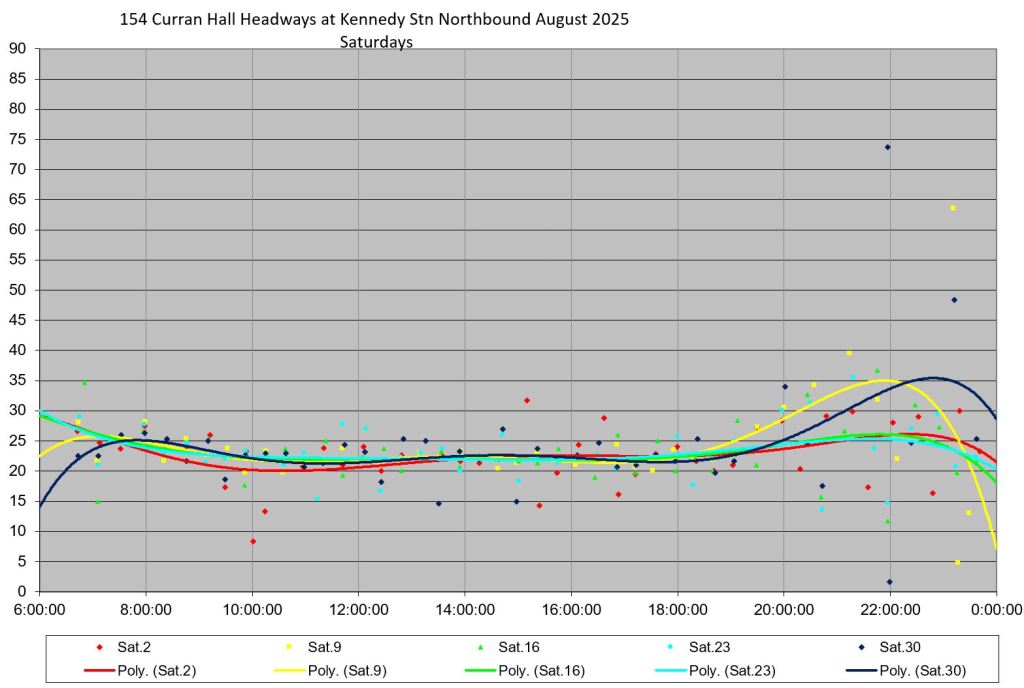Click the 12:00:00 label on the time axis

(x=359, y=608)
